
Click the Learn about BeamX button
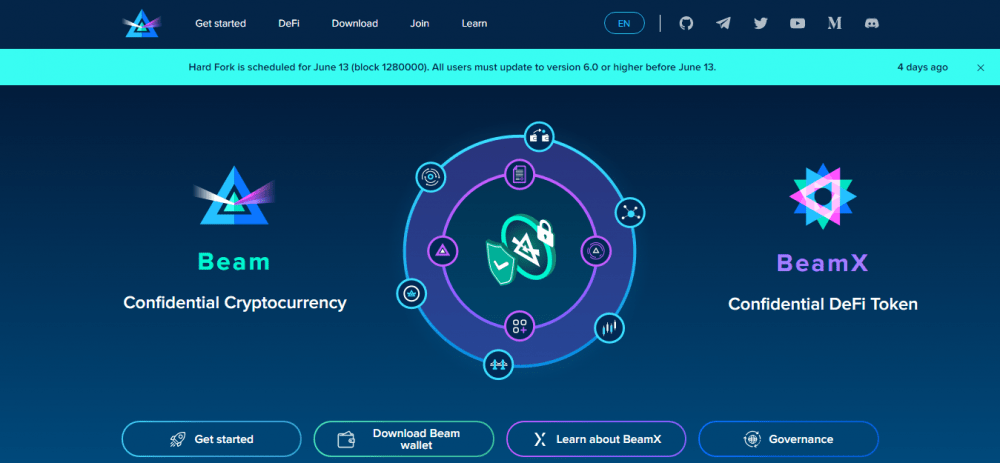click(x=596, y=439)
